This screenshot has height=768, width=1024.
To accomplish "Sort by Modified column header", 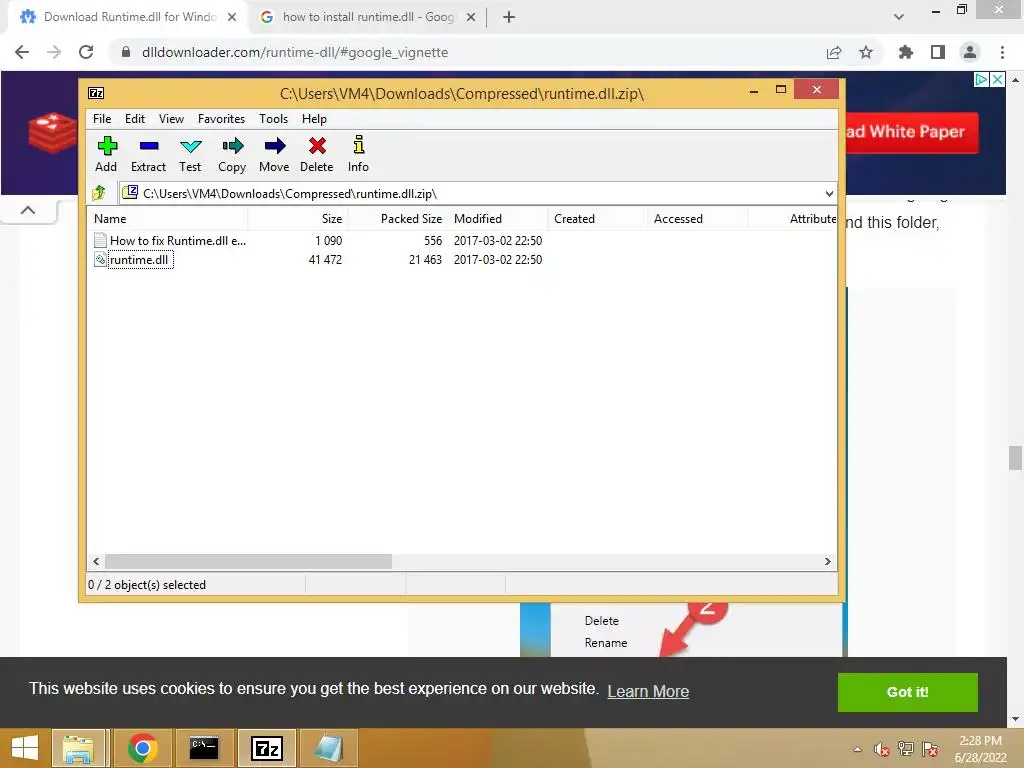I will point(498,219).
